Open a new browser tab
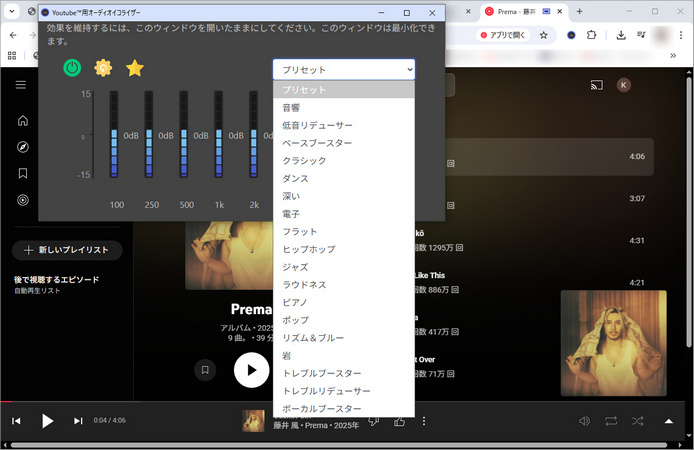This screenshot has height=450, width=694. (x=579, y=12)
